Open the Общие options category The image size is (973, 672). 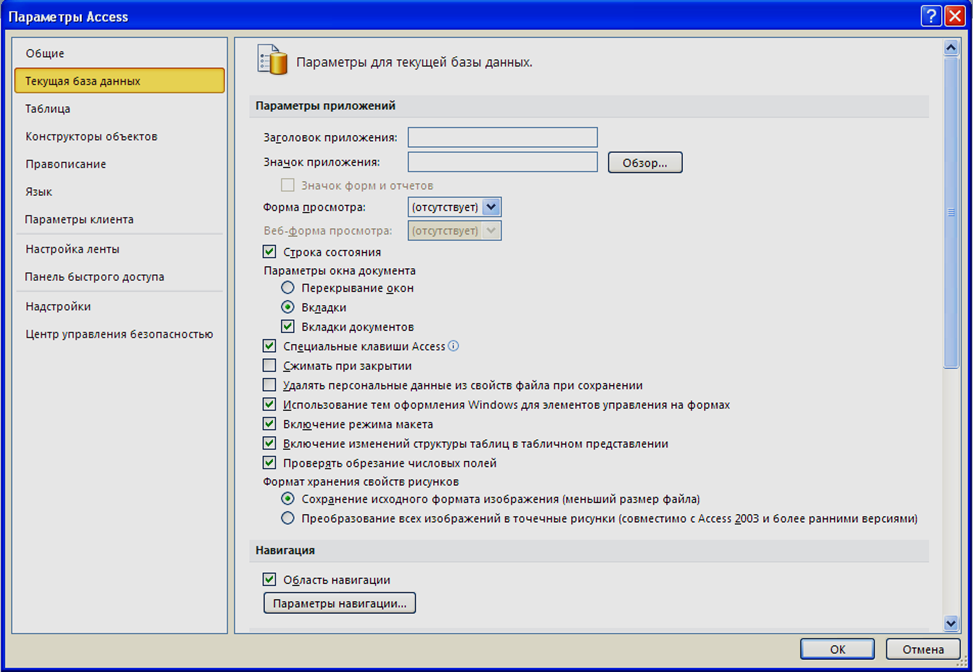pos(119,53)
